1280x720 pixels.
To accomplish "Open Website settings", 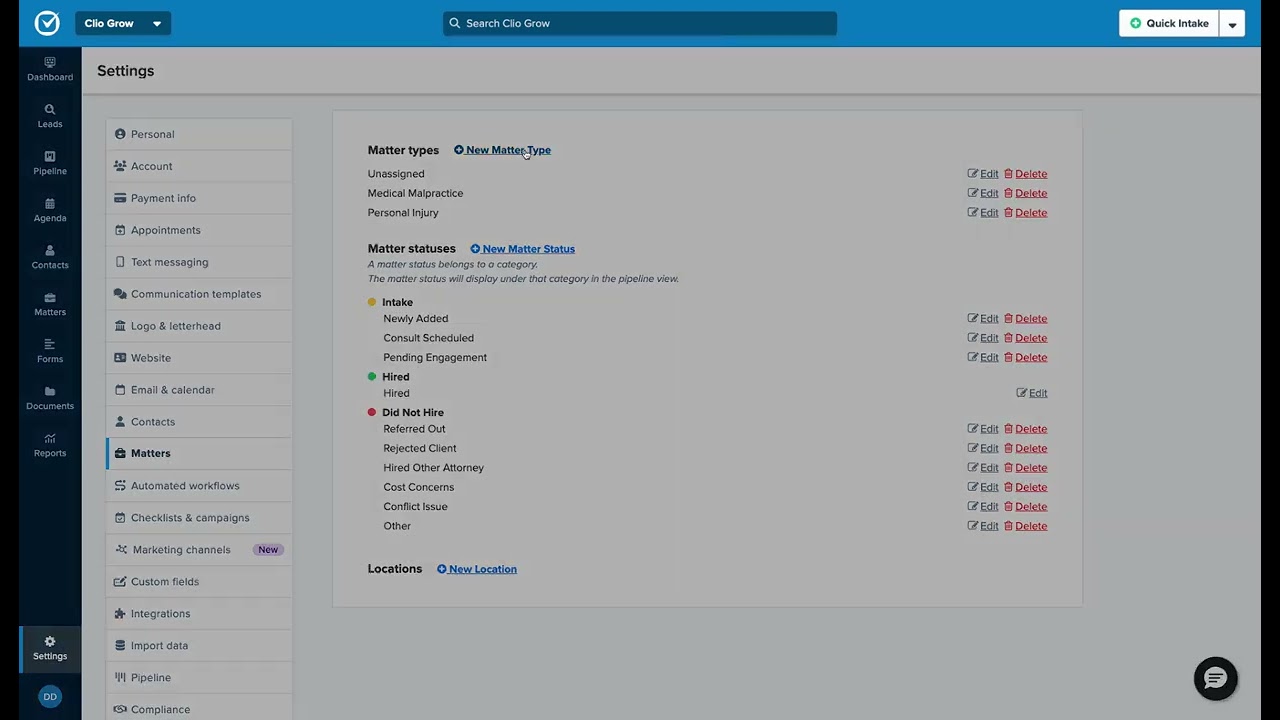I will point(199,358).
